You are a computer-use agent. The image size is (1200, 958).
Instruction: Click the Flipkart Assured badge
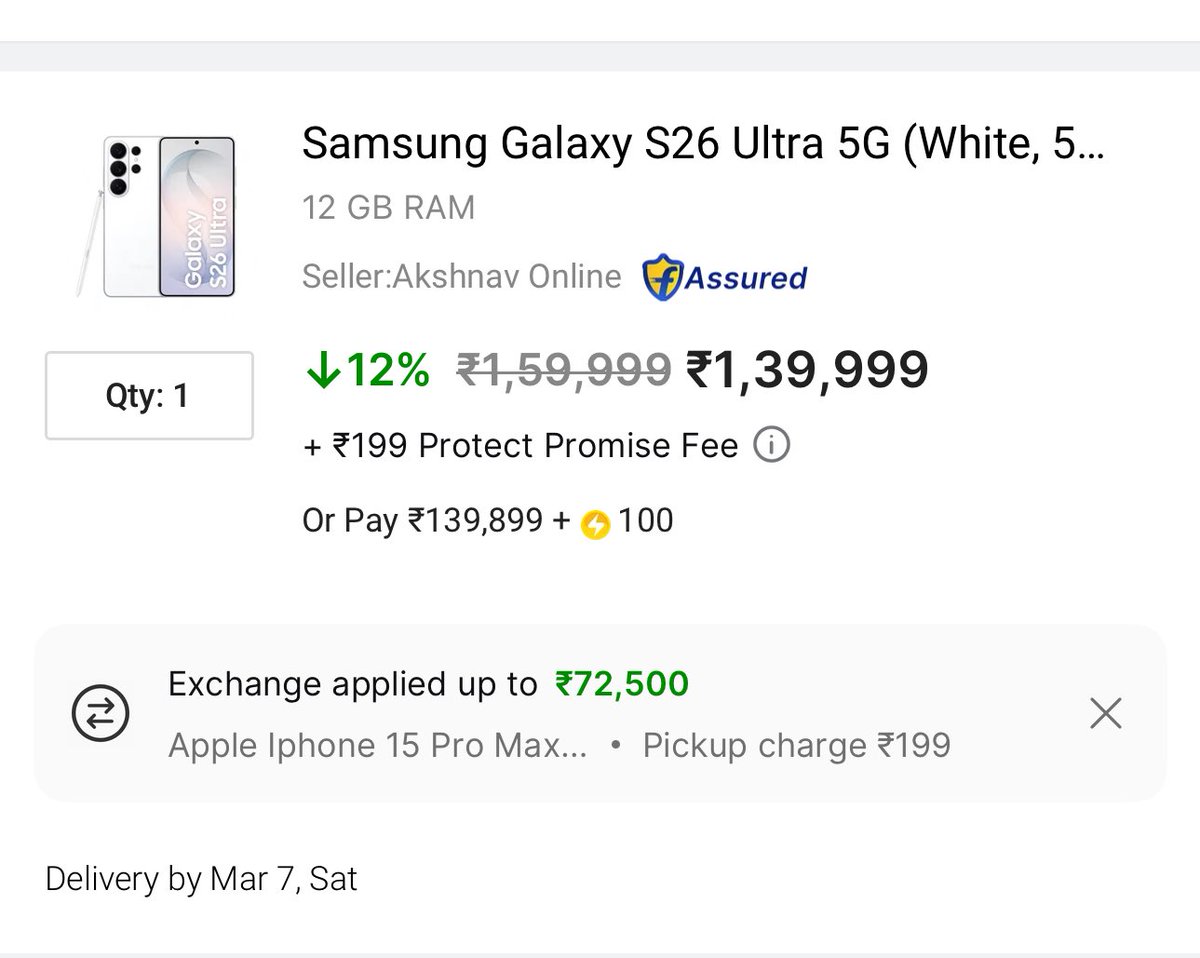725,277
